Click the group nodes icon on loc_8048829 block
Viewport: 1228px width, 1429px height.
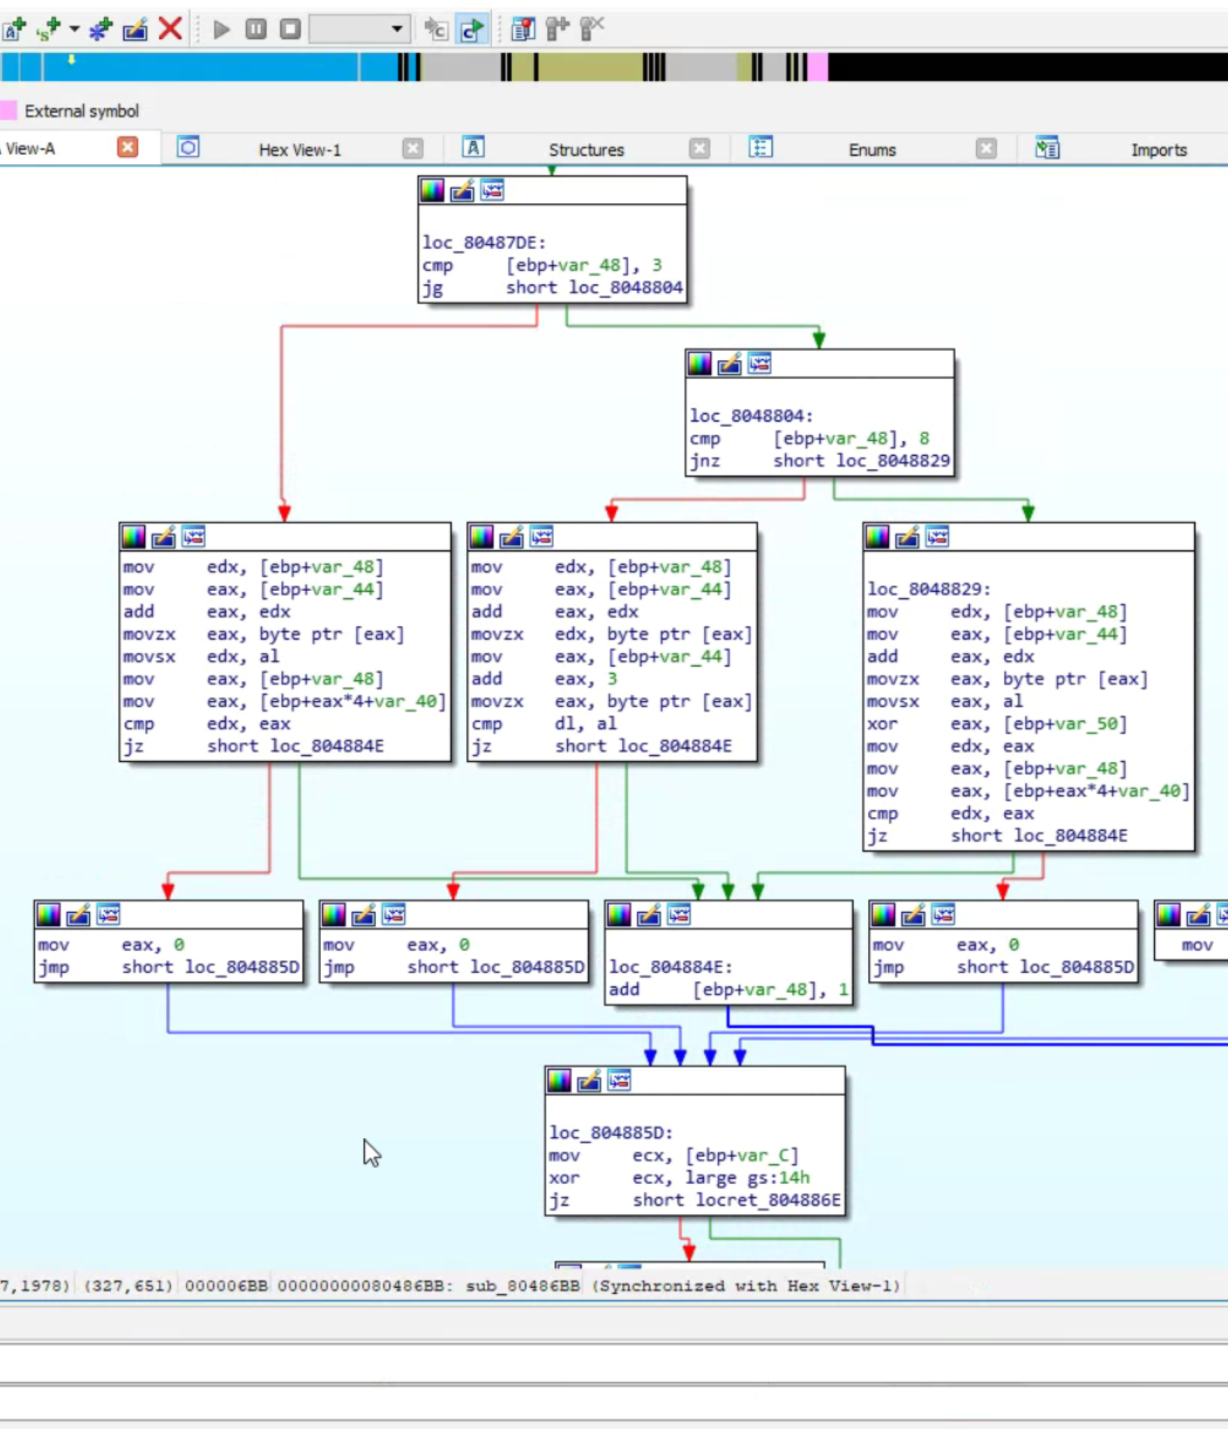937,537
